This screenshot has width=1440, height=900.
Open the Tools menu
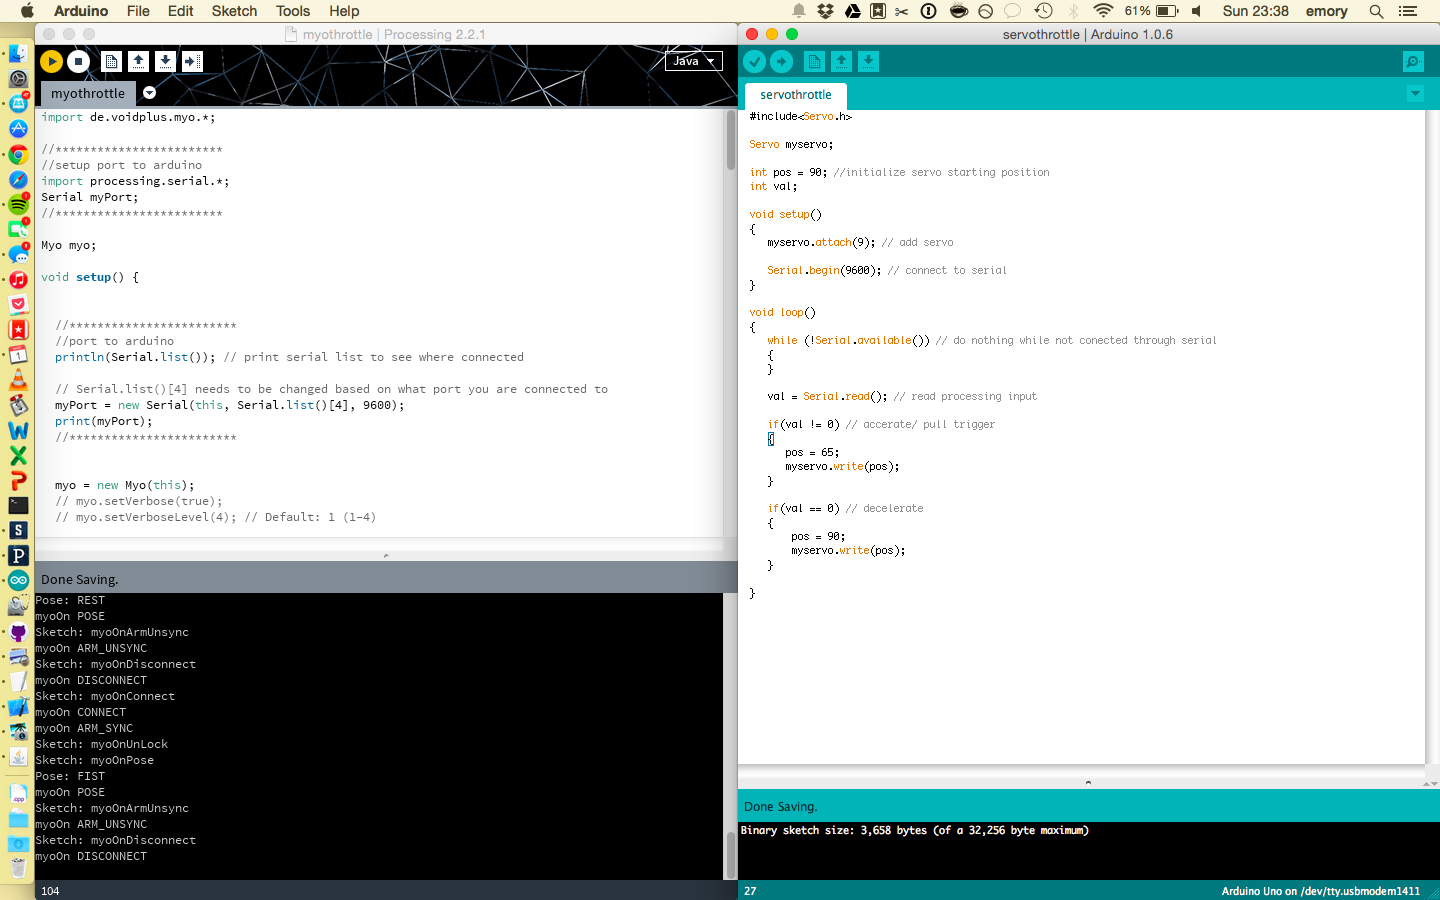tap(293, 11)
